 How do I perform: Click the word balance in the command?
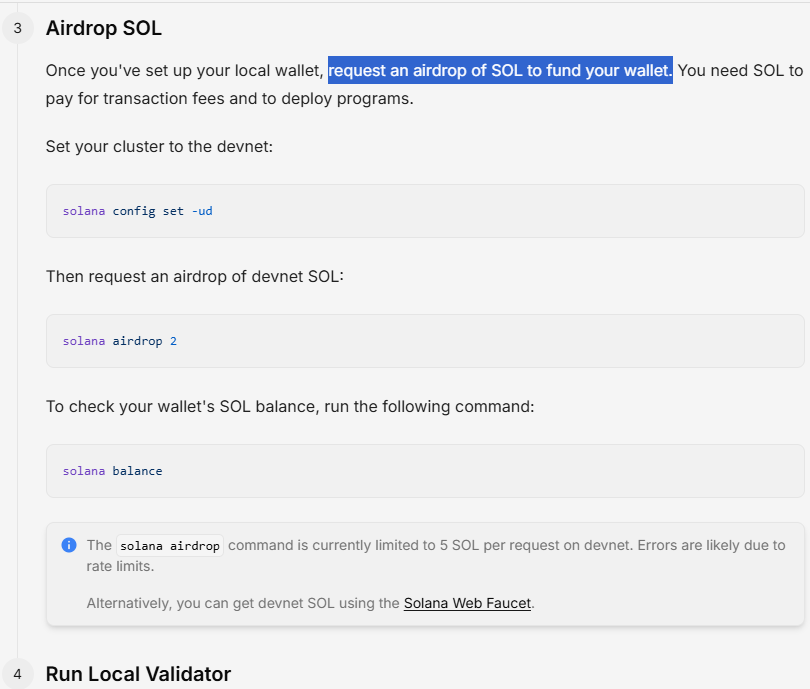coord(137,471)
